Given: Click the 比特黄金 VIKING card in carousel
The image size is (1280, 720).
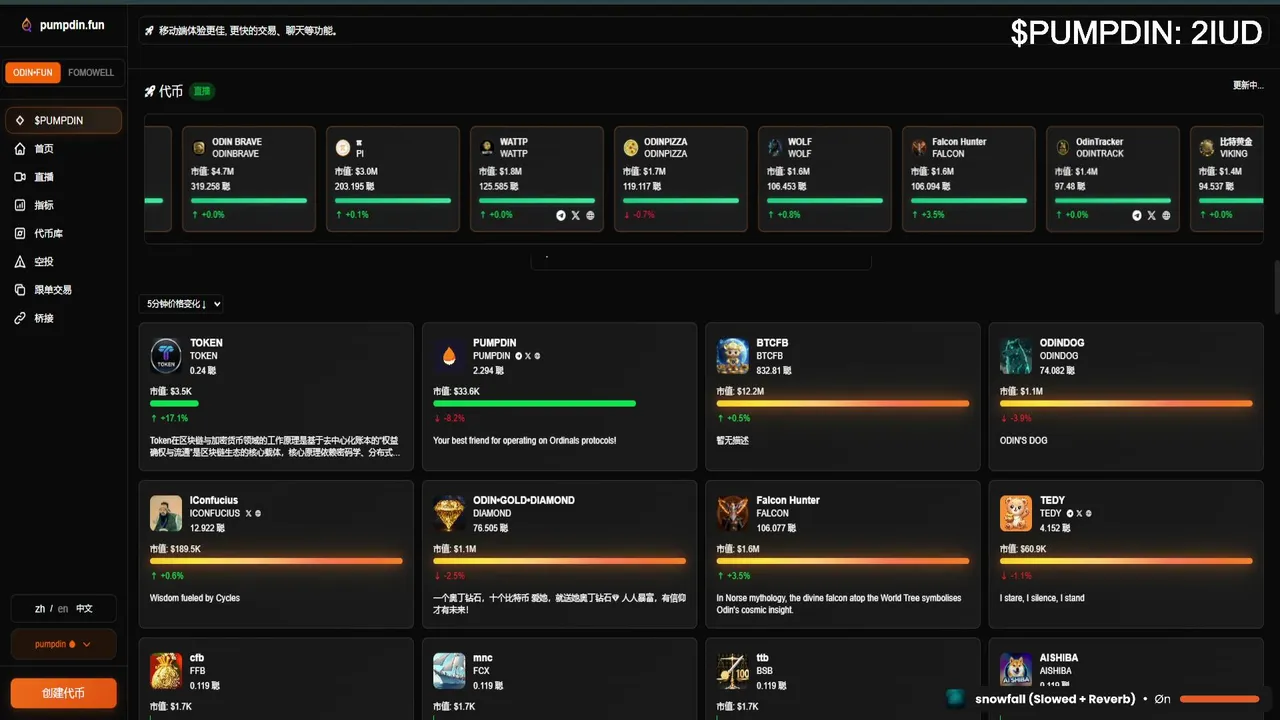Looking at the screenshot, I should click(x=1227, y=179).
